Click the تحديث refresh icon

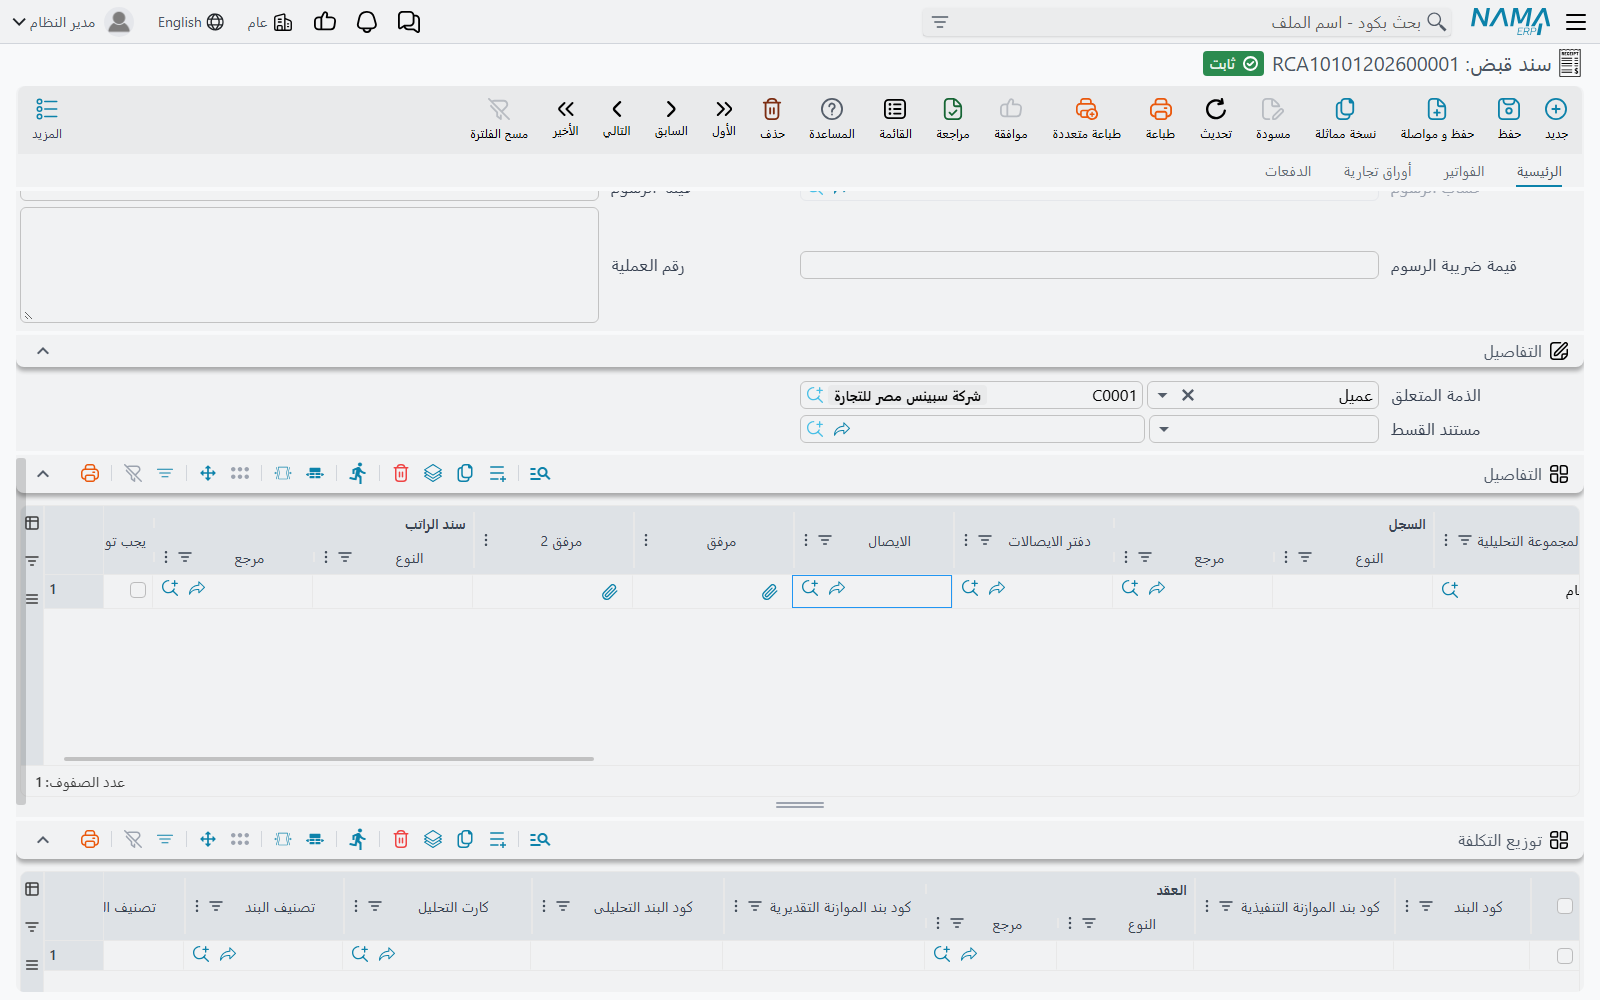tap(1216, 109)
